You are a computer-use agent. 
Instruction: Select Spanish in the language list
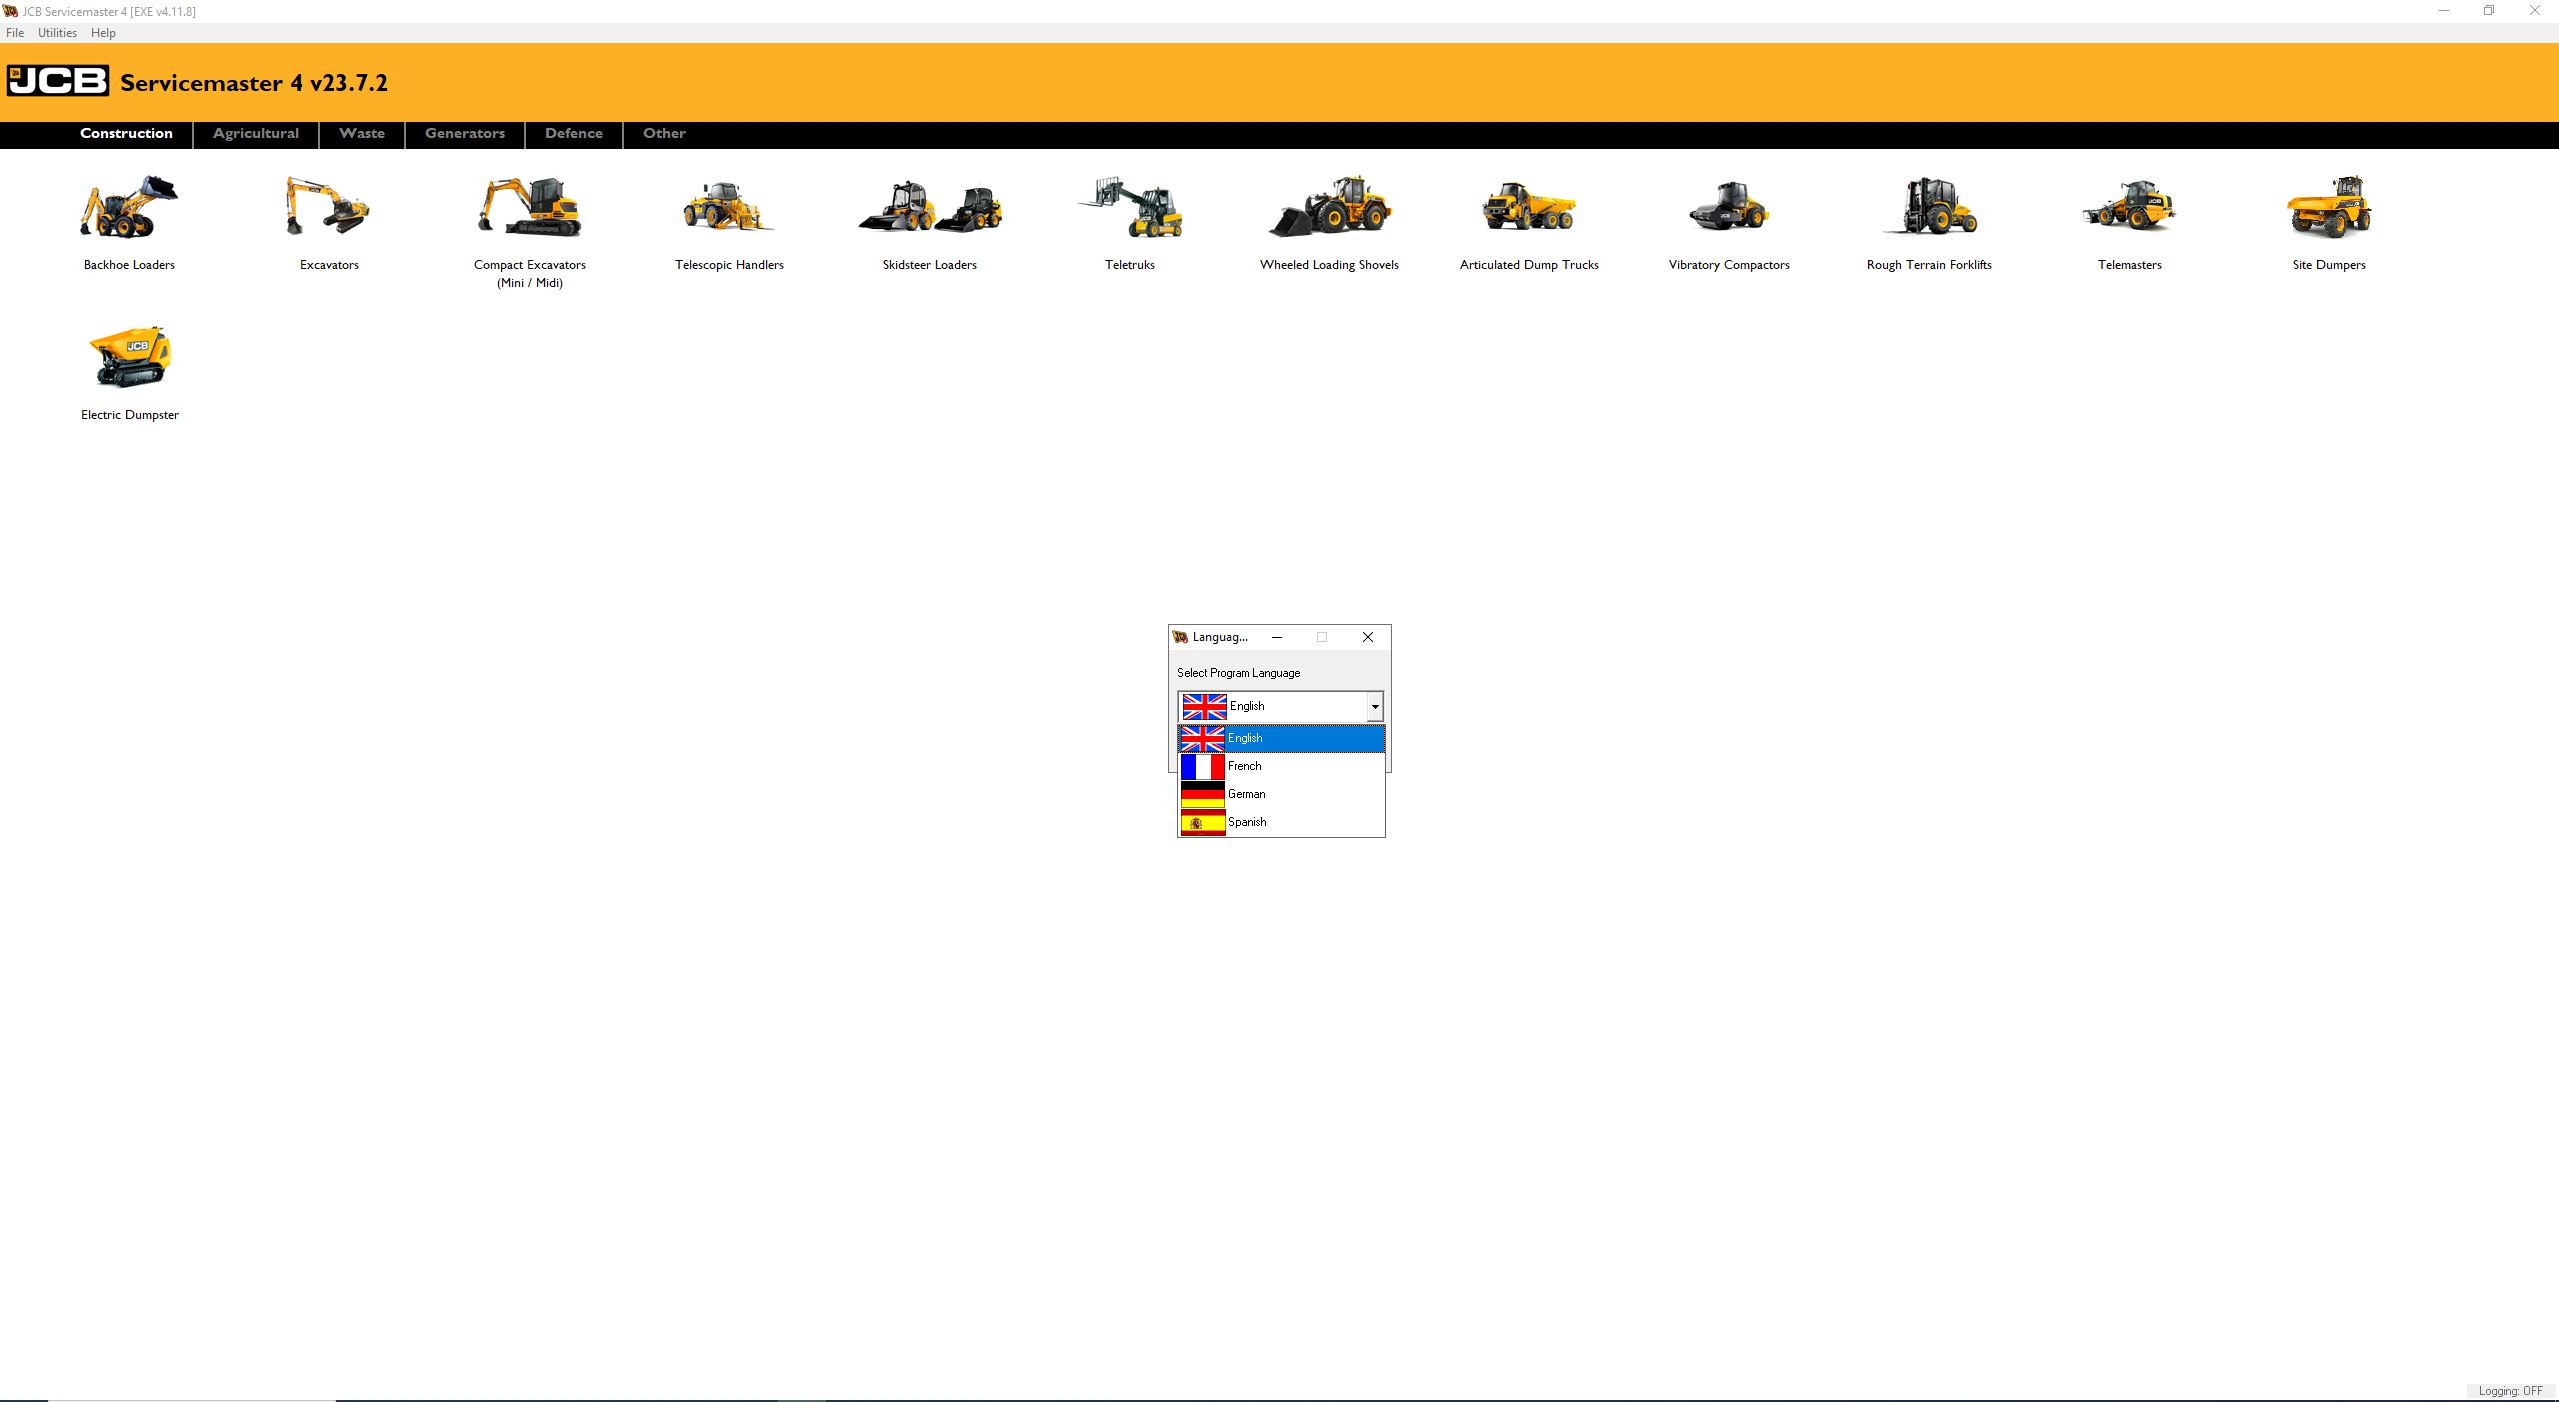tap(1282, 822)
